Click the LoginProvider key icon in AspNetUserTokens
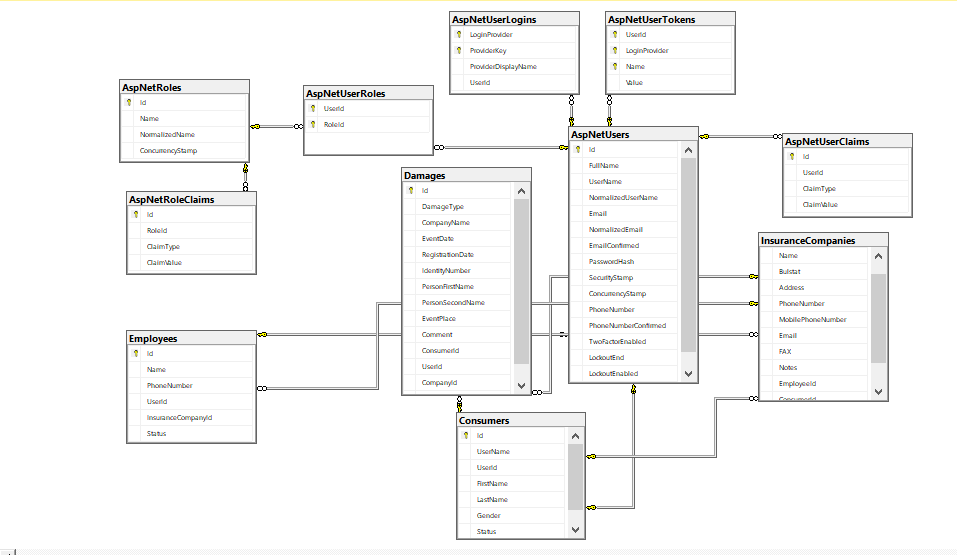This screenshot has width=957, height=555. (x=615, y=51)
